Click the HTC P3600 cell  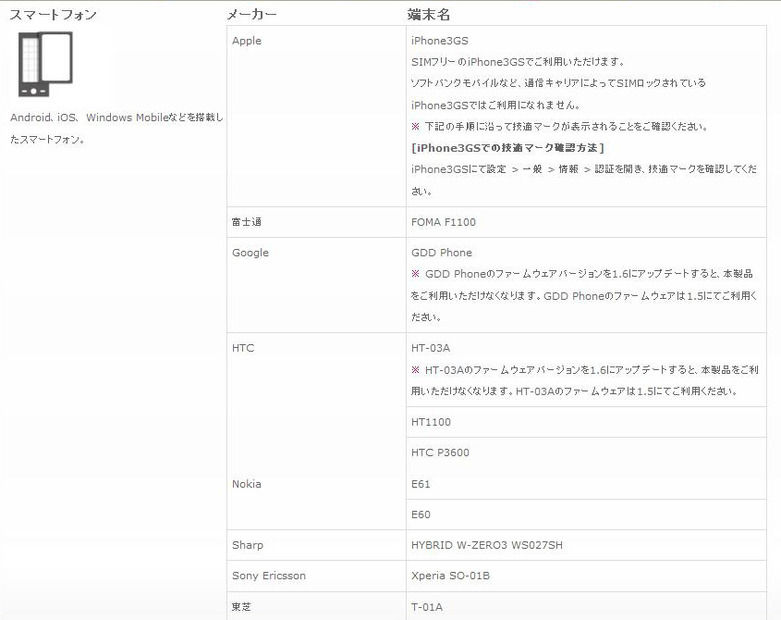(x=586, y=453)
